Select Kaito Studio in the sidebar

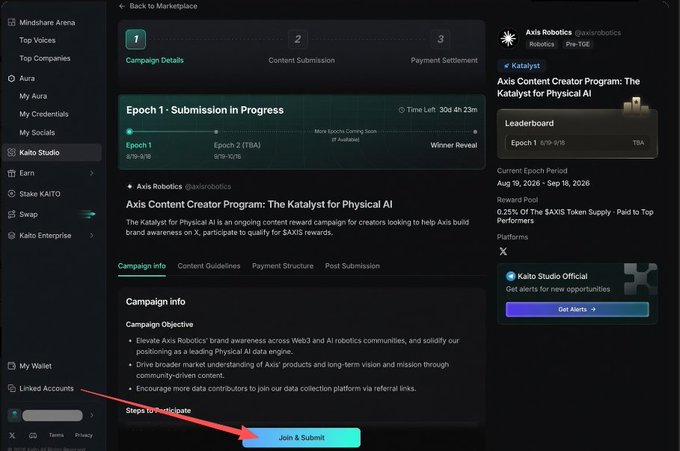[x=52, y=153]
